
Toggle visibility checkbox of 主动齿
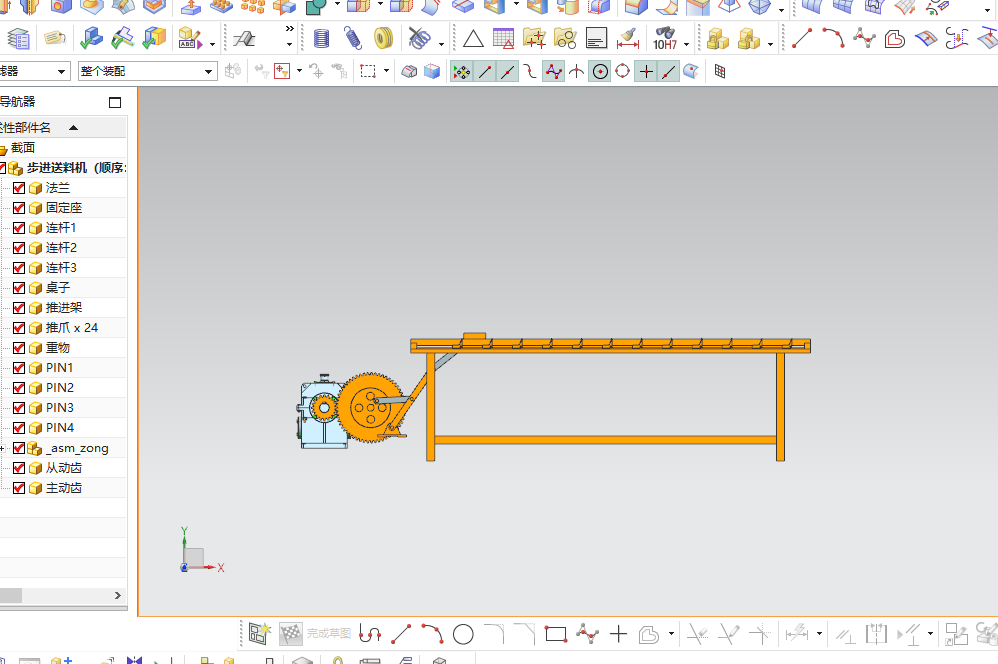(x=19, y=488)
